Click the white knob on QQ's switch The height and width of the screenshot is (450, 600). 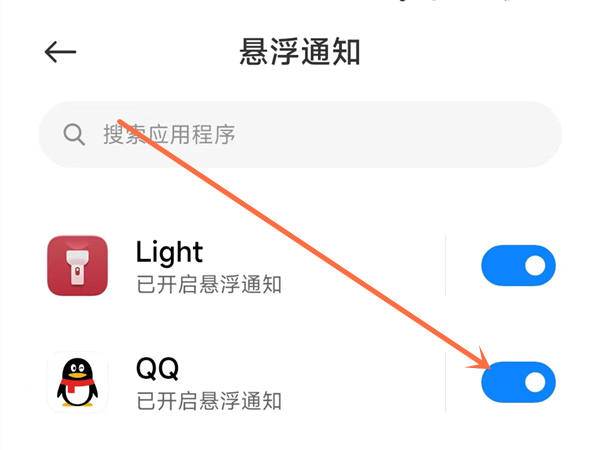[x=535, y=382]
